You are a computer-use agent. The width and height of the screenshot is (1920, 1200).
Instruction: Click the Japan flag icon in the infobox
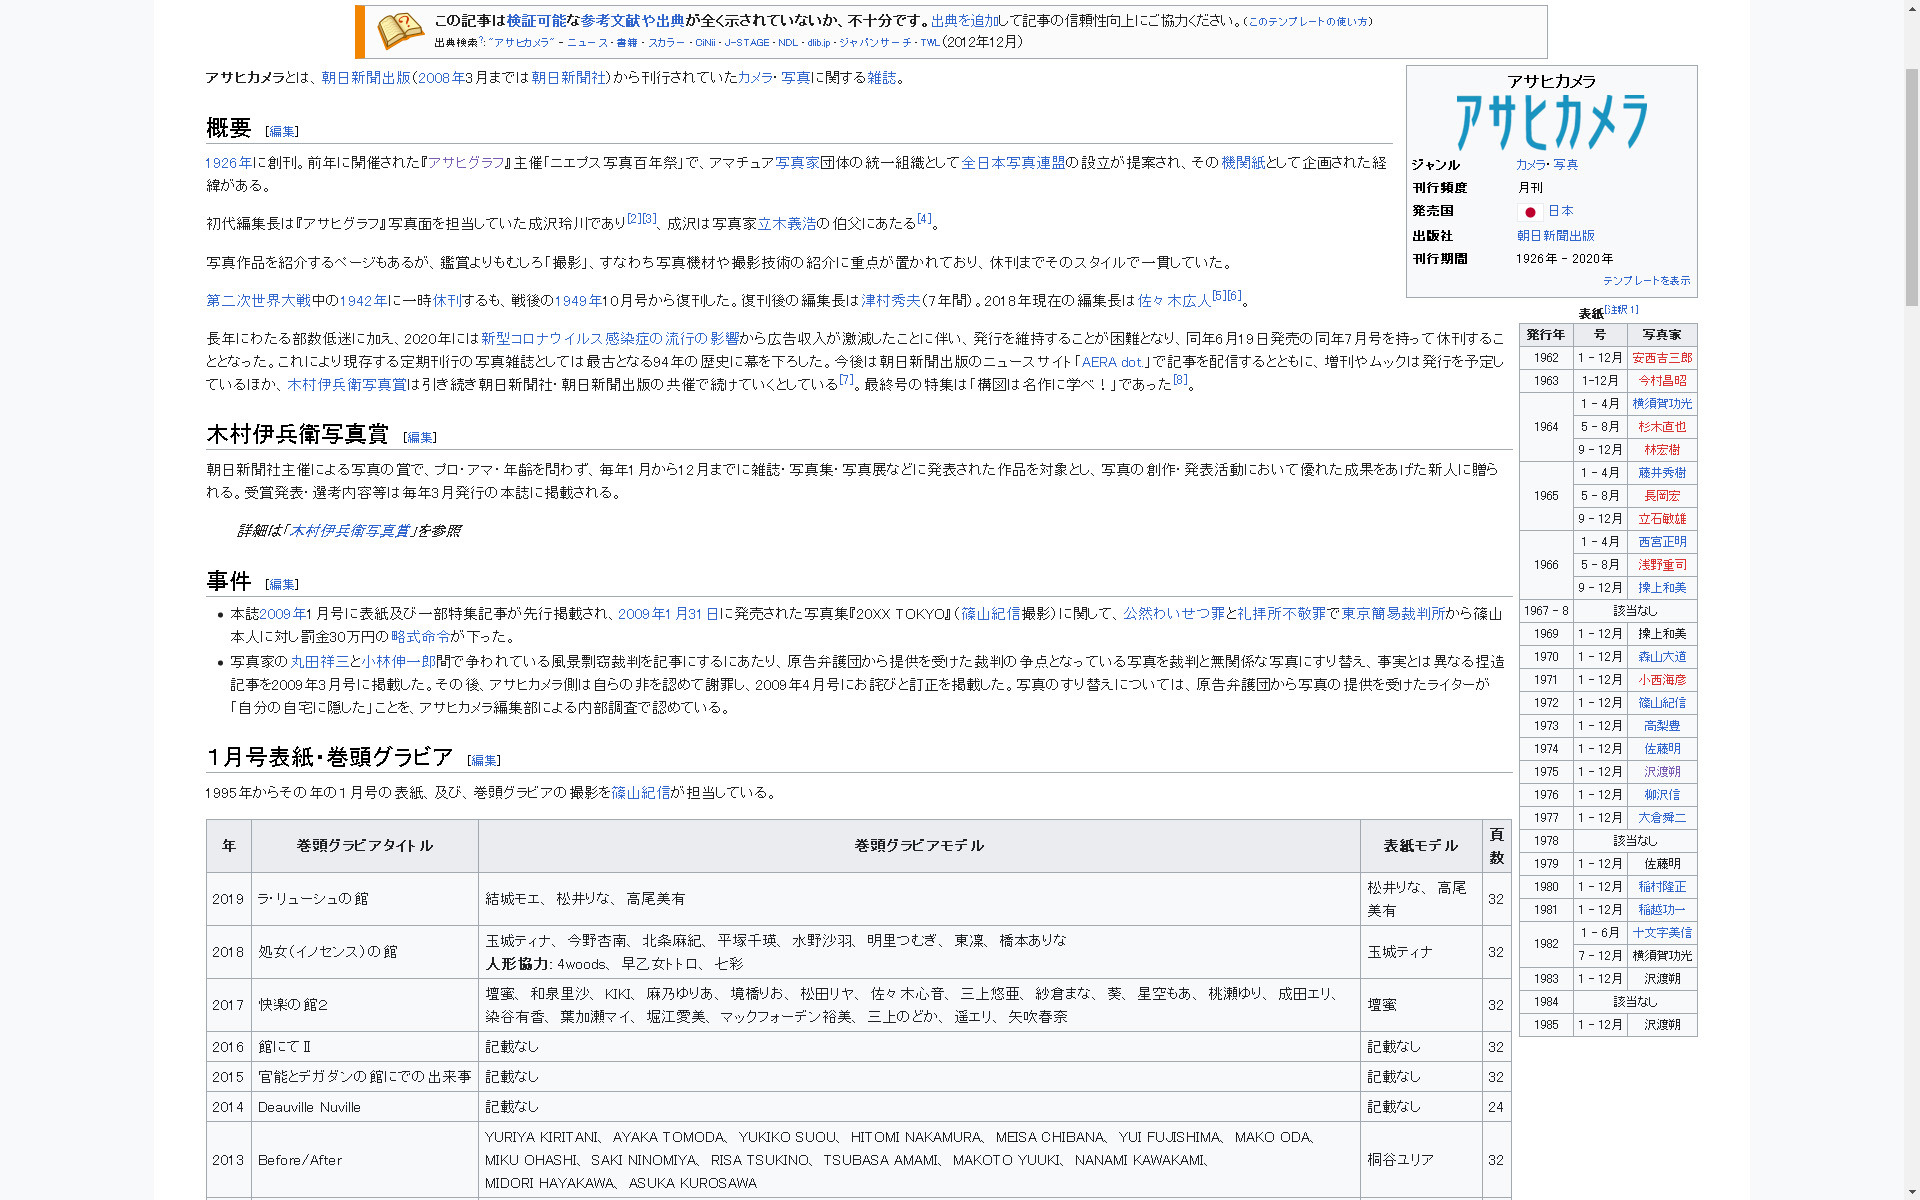[1529, 212]
